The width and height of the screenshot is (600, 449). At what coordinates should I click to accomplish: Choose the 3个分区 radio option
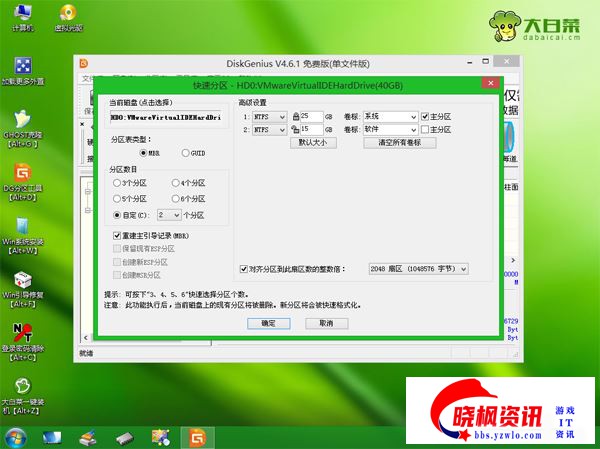pos(117,183)
